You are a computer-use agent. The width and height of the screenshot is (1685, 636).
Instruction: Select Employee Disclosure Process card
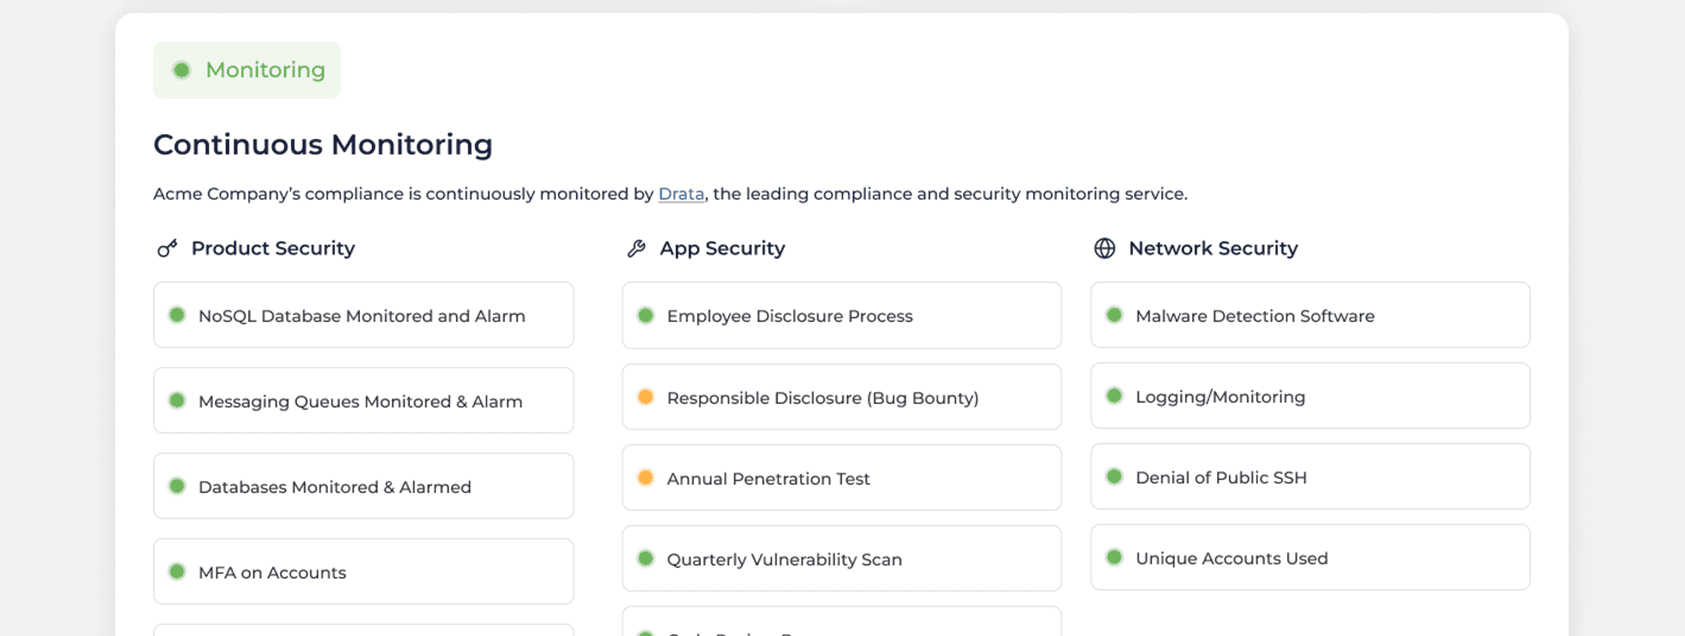pos(841,316)
